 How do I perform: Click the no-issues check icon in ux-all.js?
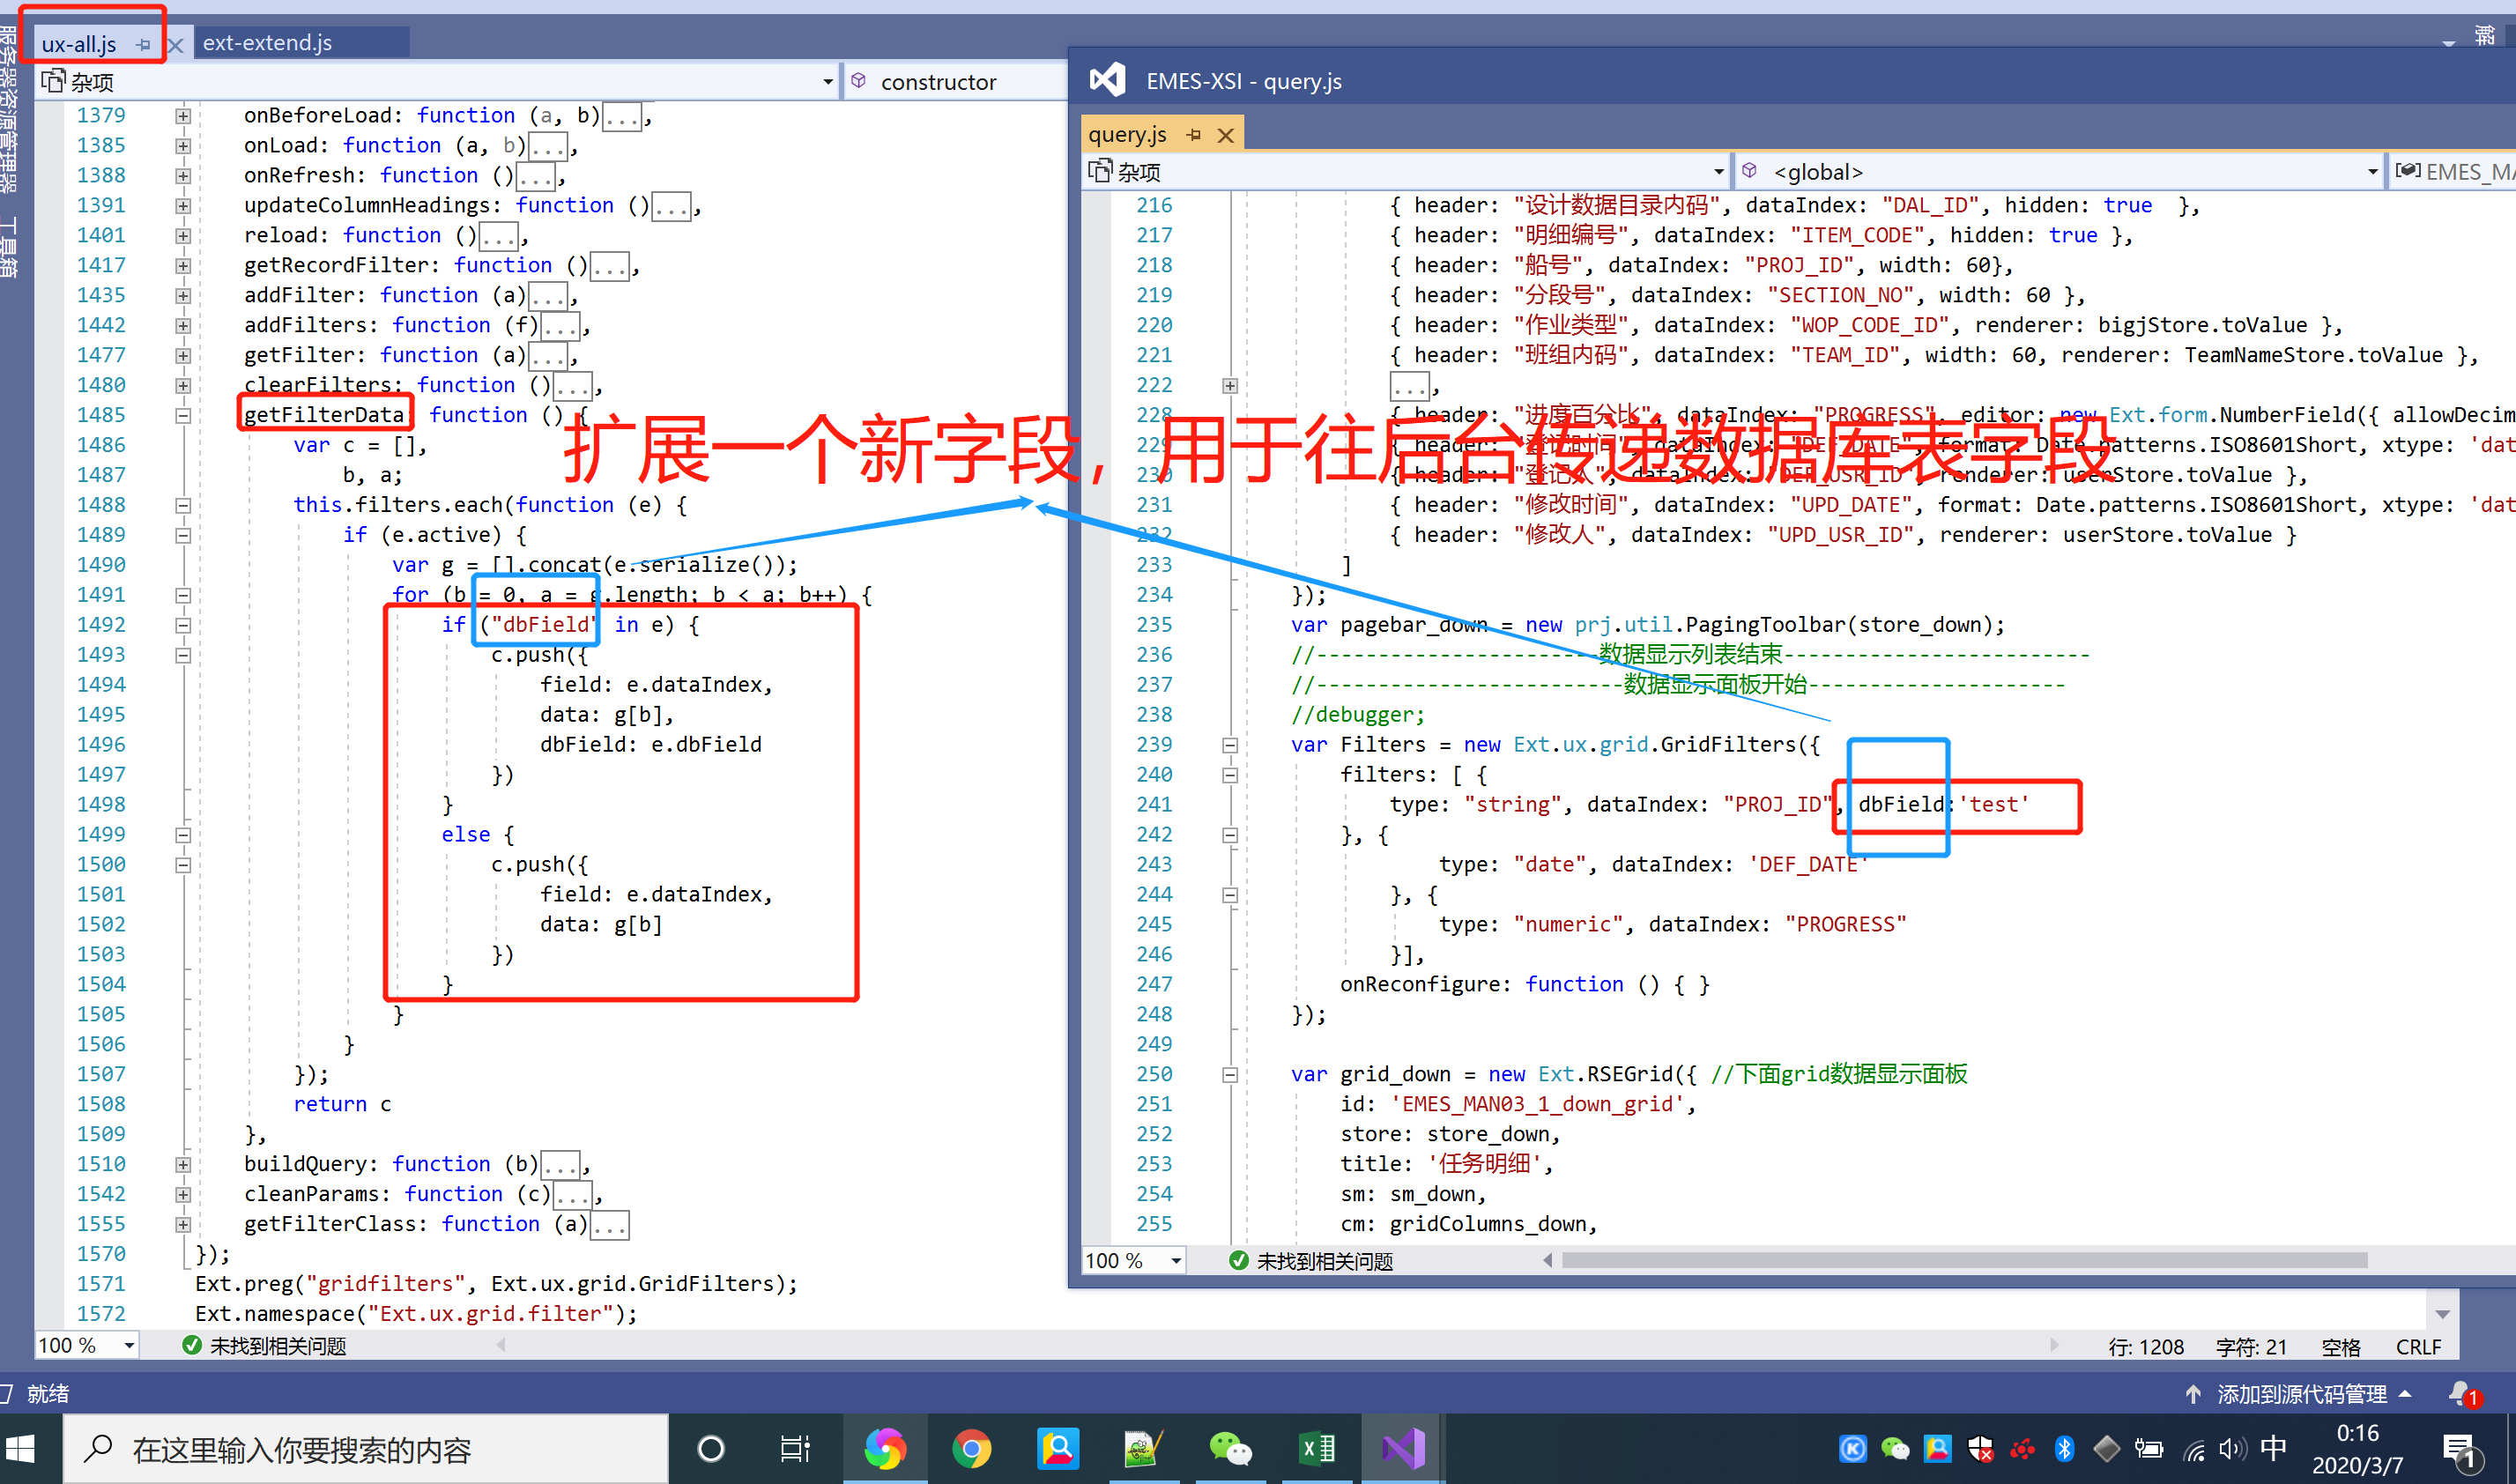pos(192,1346)
